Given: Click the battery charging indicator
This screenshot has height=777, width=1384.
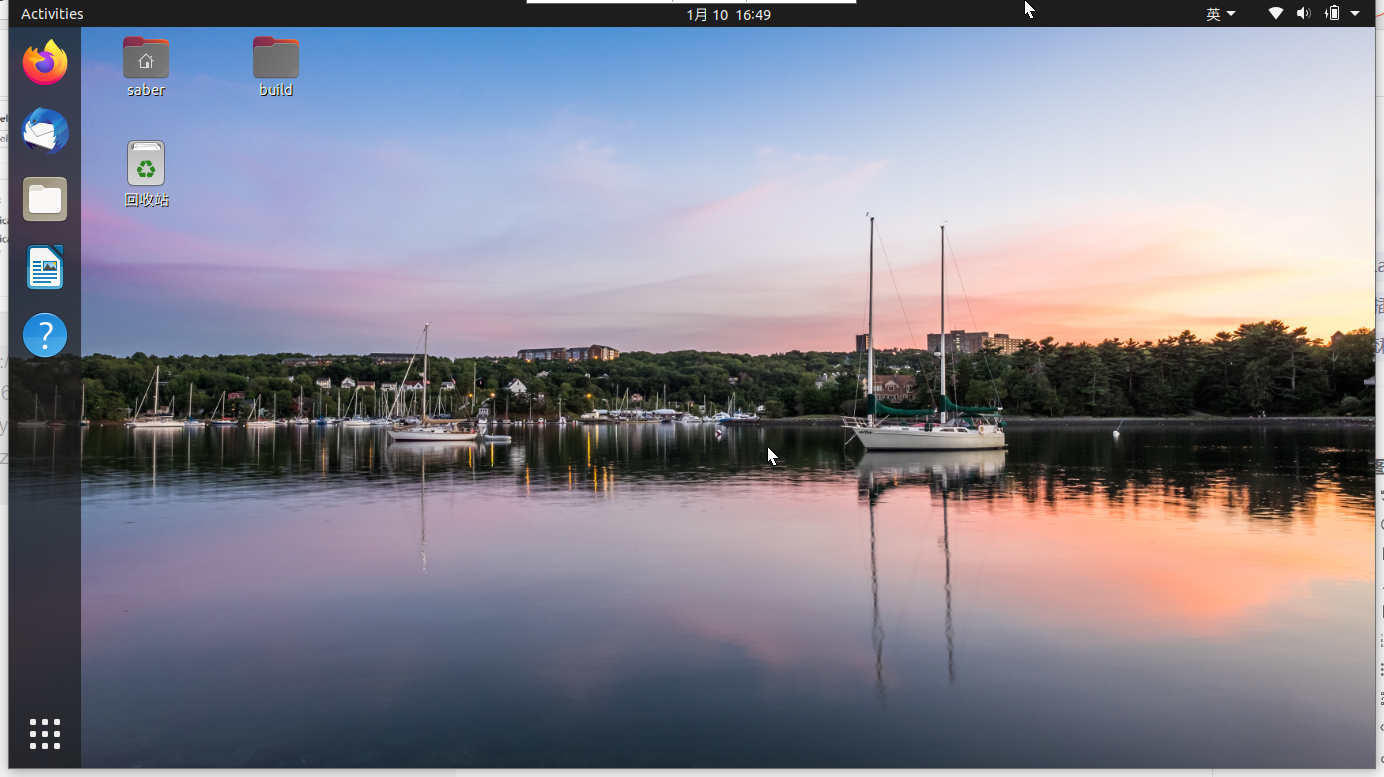Looking at the screenshot, I should pos(1333,13).
